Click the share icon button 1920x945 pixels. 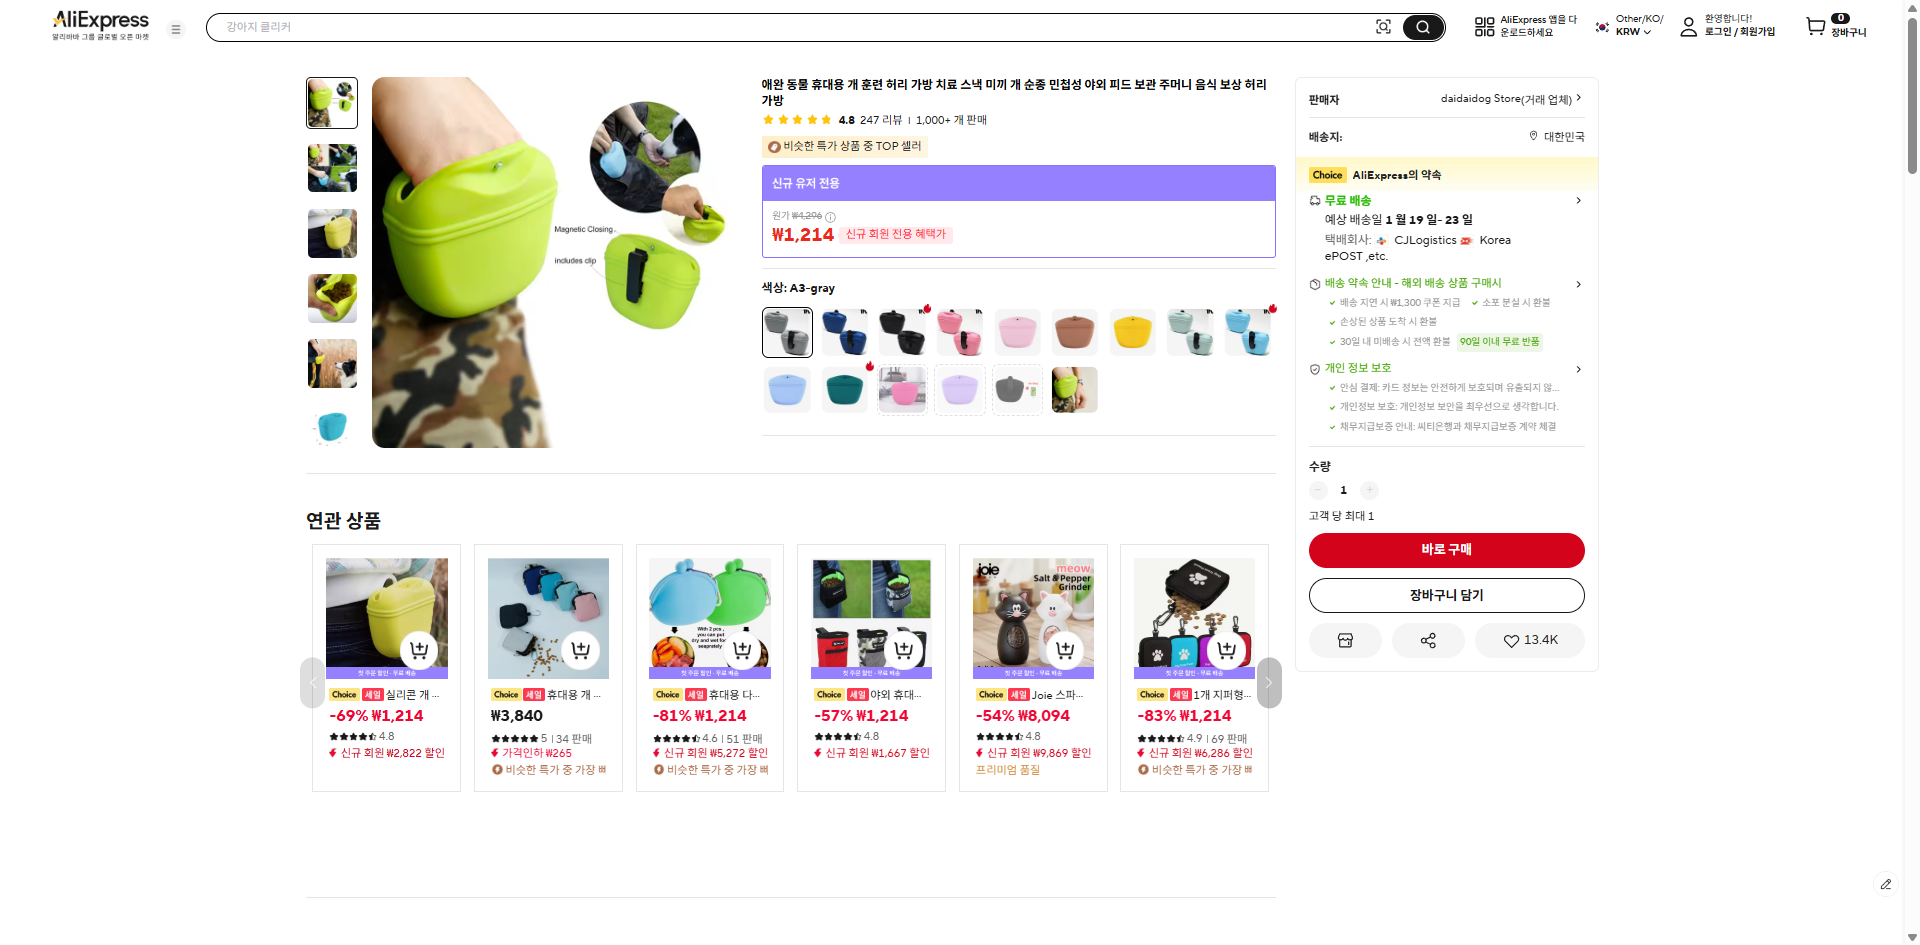click(x=1428, y=640)
